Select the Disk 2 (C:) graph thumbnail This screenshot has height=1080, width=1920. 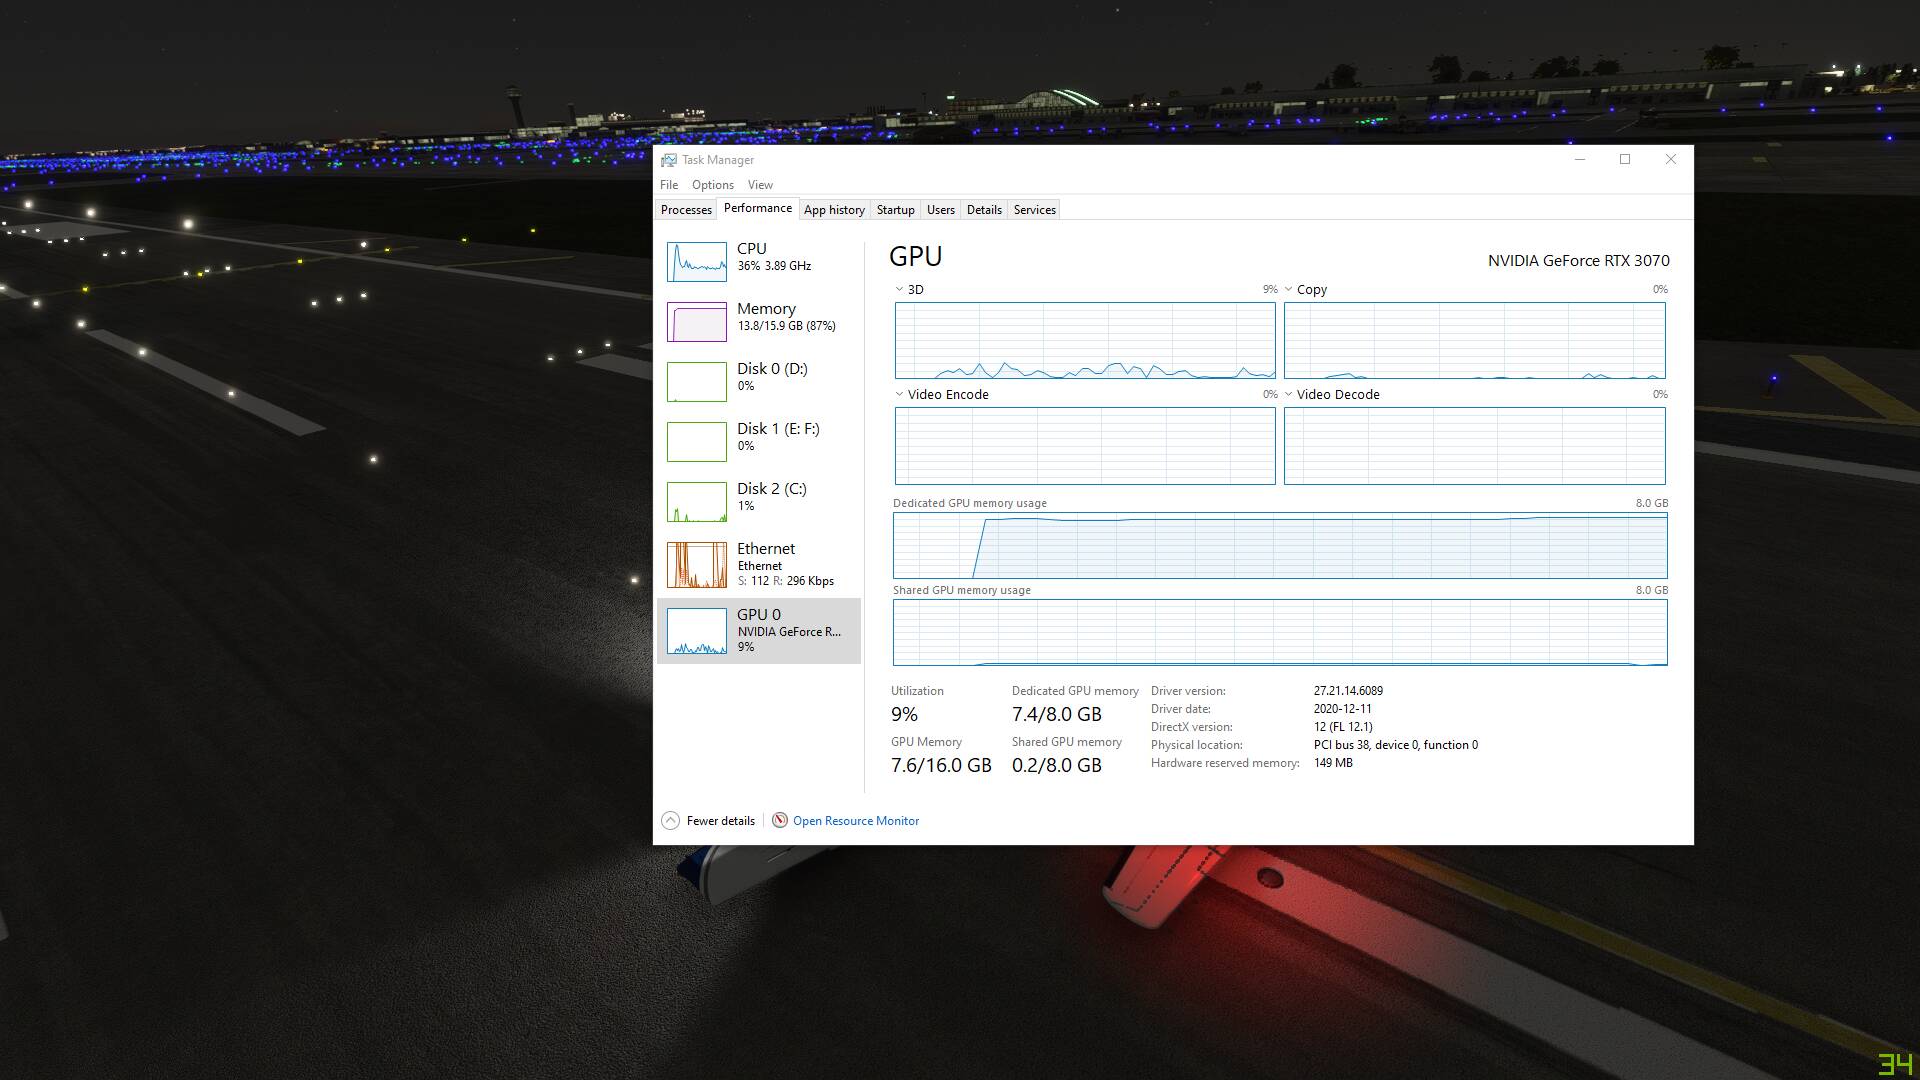[696, 502]
